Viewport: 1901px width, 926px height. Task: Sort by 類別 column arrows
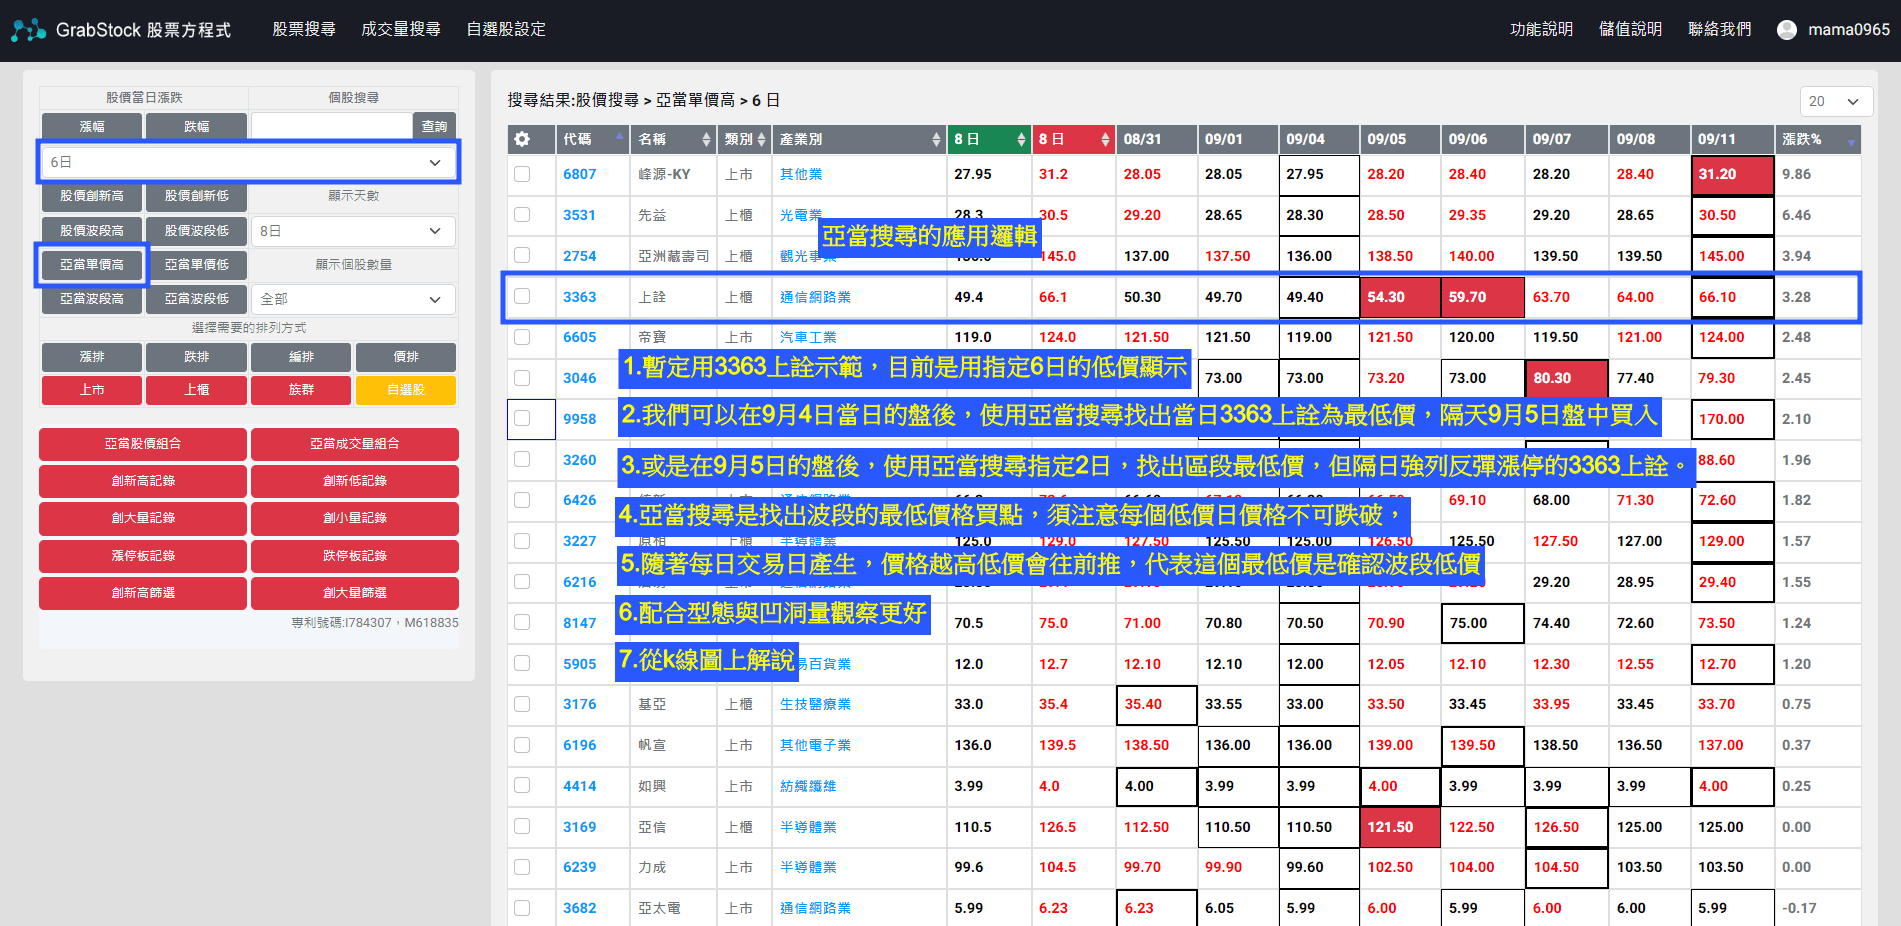[x=762, y=139]
